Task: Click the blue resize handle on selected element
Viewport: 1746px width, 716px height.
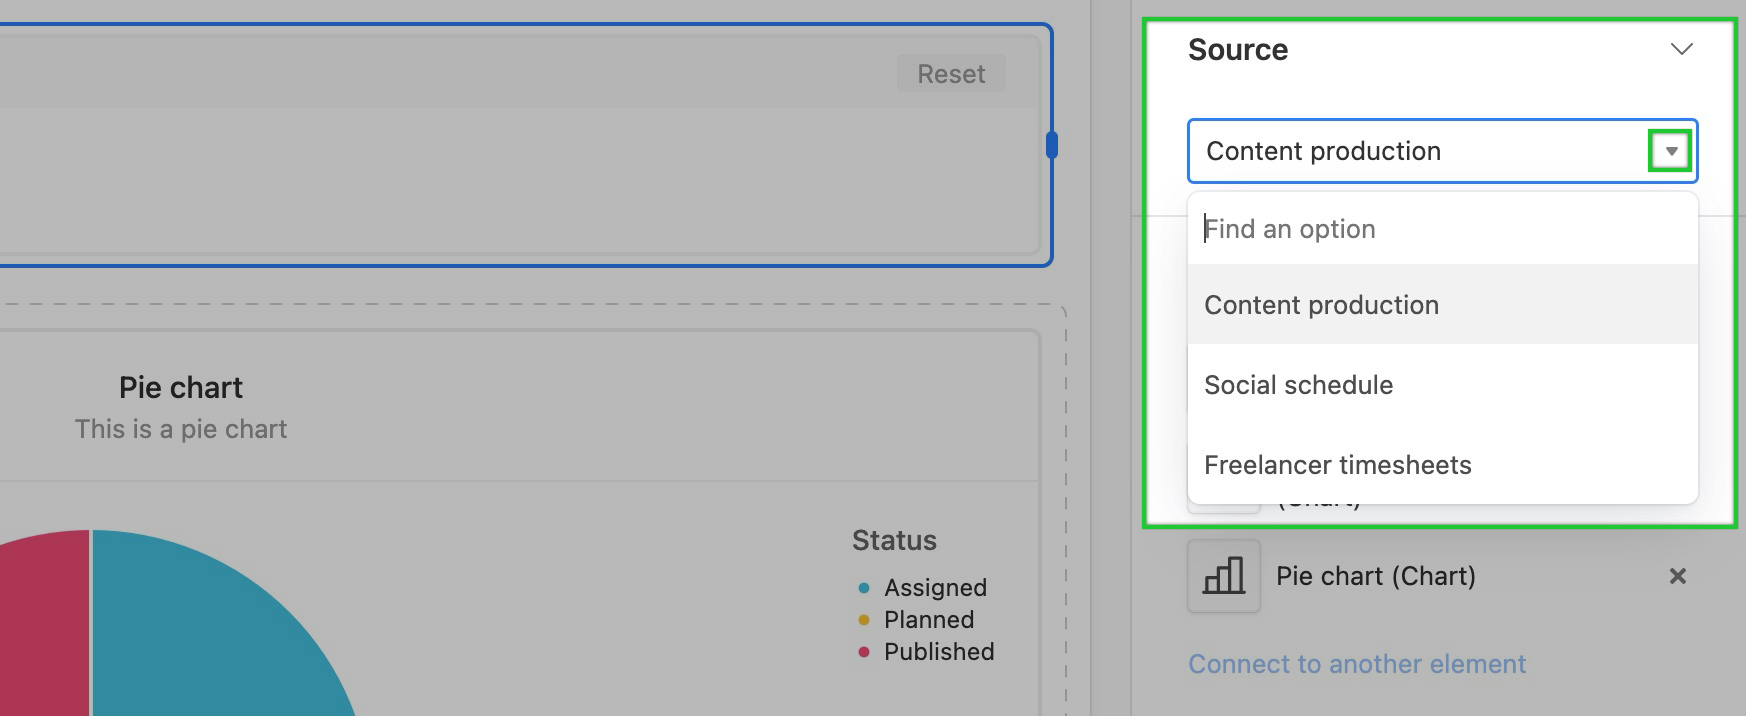Action: tap(1052, 145)
